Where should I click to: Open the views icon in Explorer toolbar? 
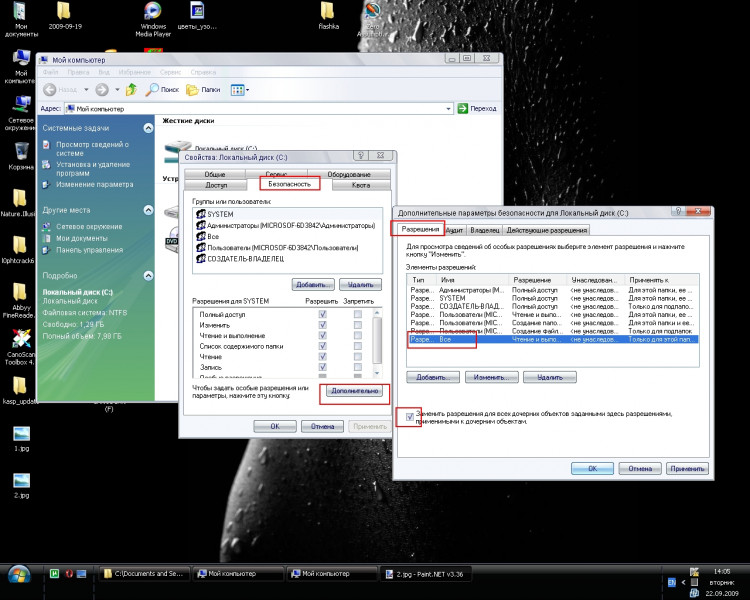tap(237, 90)
